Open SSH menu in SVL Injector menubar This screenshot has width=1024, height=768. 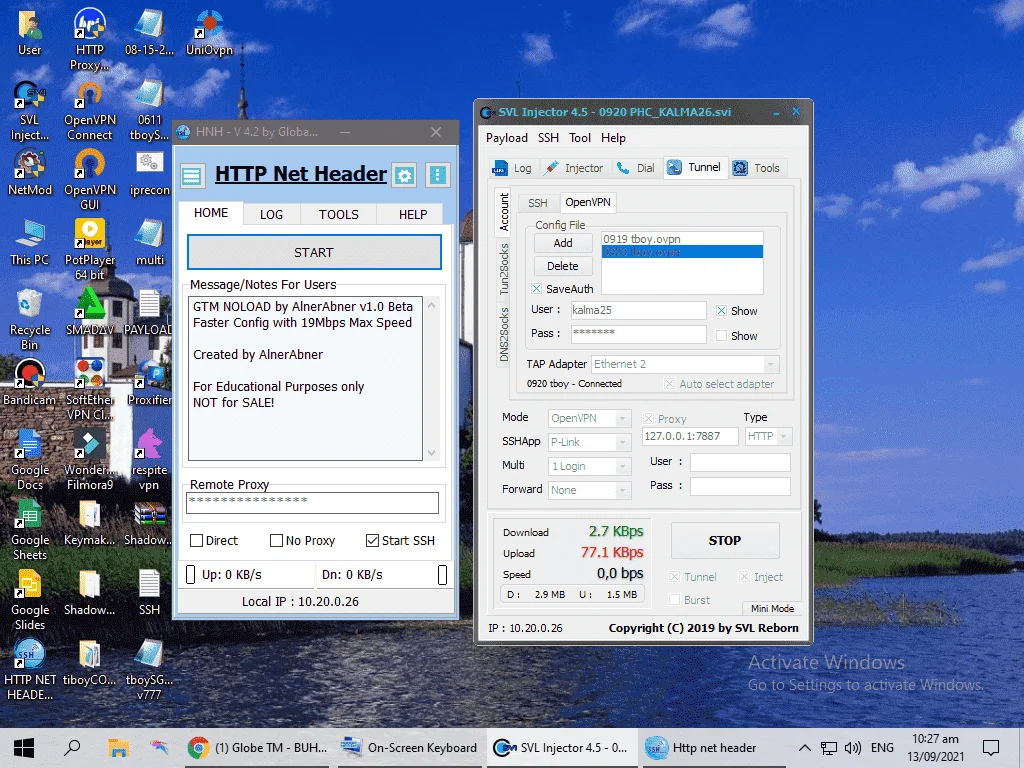[x=549, y=138]
